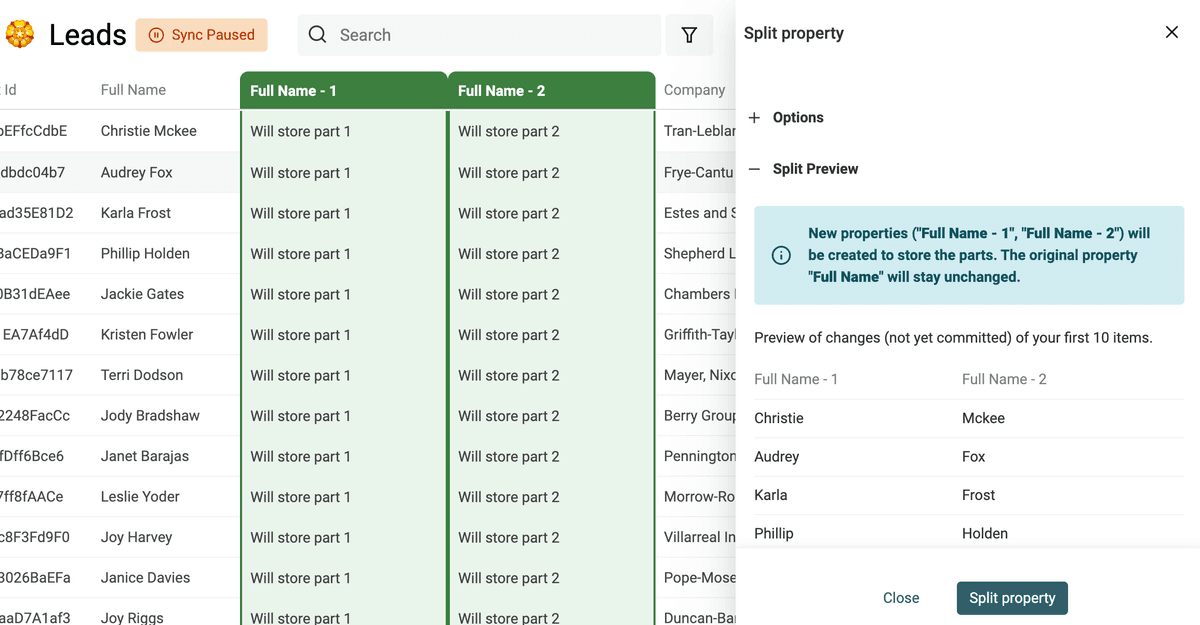Click the Leads page title
The image size is (1200, 625).
[x=88, y=35]
